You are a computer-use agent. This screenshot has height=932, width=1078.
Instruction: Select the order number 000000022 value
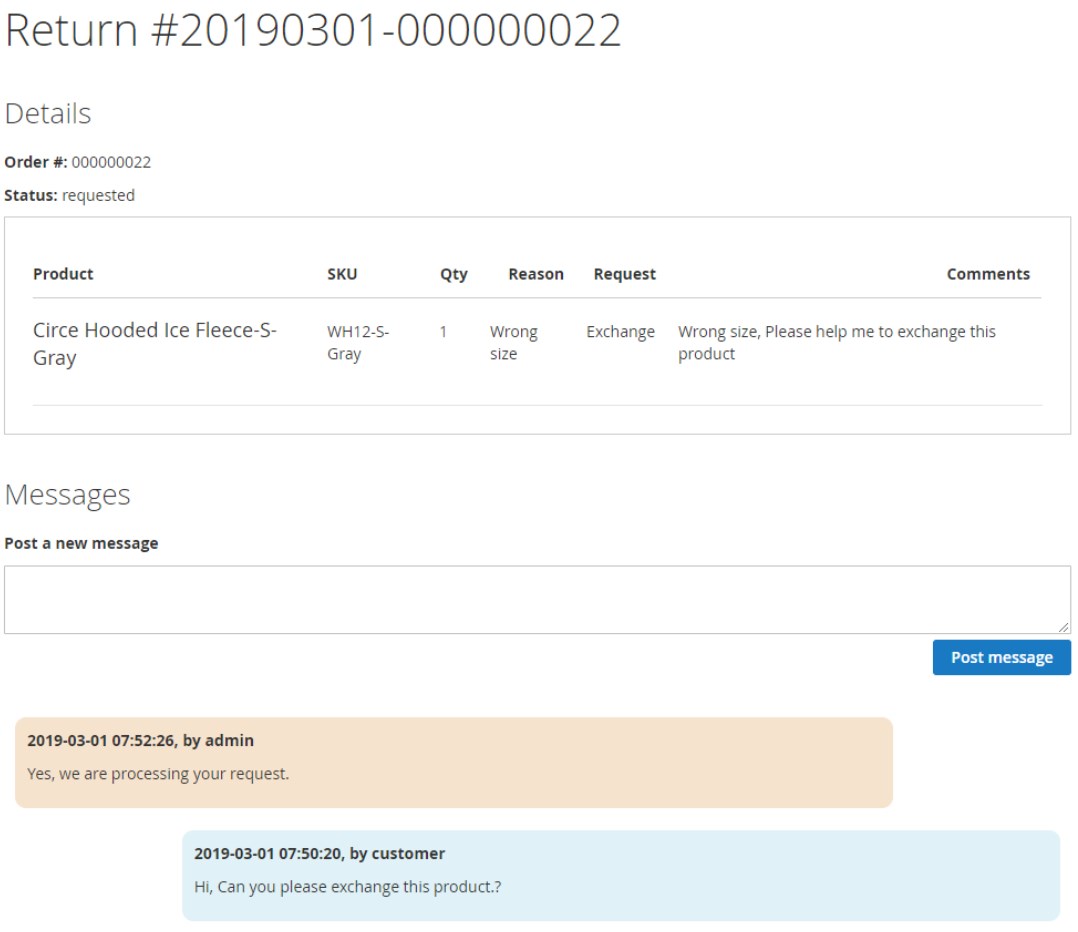tap(111, 162)
